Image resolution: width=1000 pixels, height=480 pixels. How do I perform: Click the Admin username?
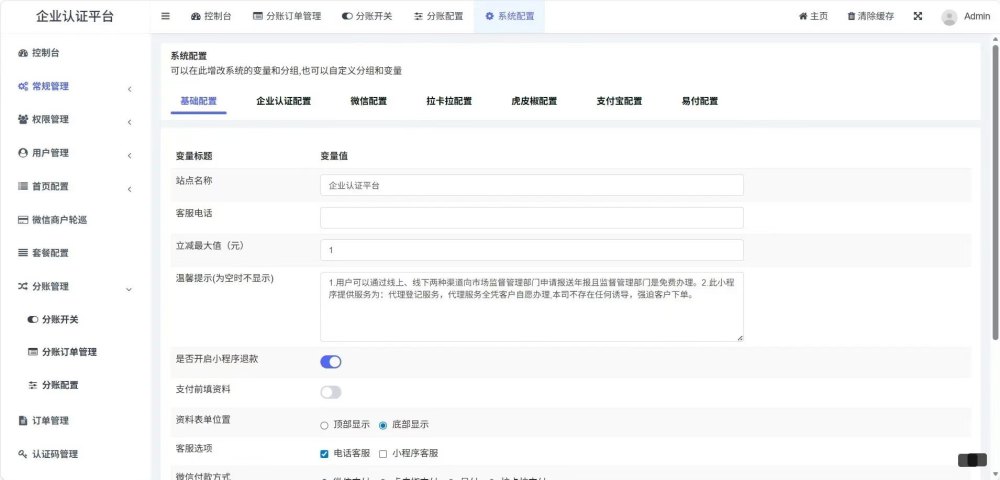976,17
